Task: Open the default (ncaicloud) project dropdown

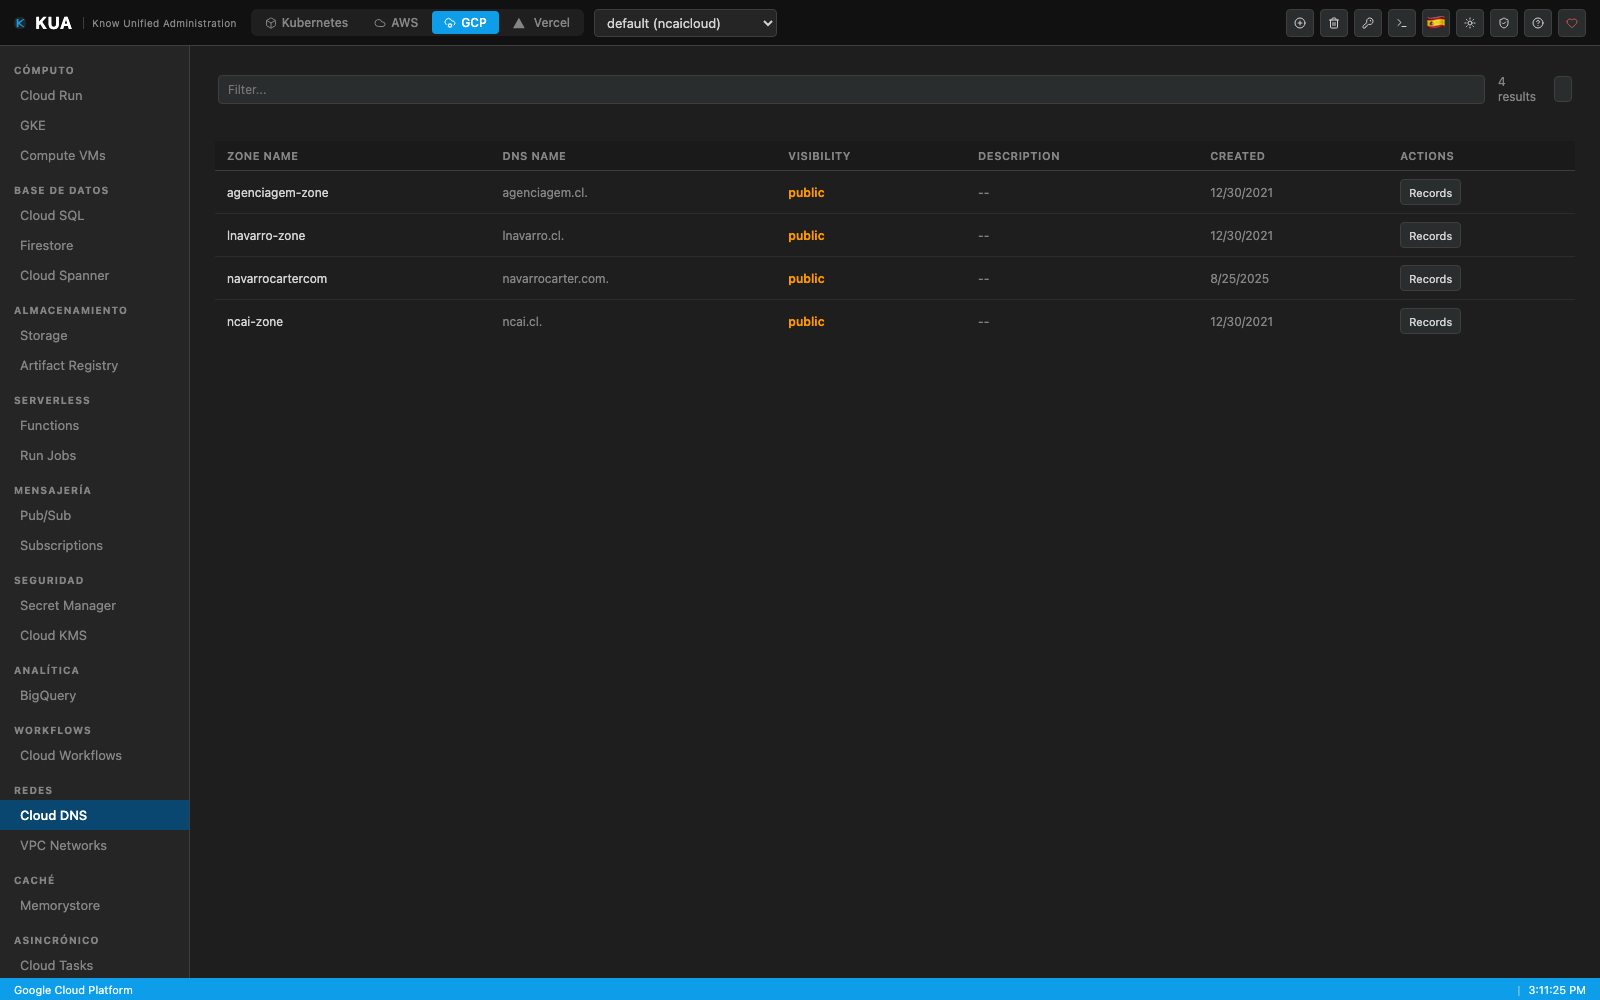Action: click(x=685, y=23)
